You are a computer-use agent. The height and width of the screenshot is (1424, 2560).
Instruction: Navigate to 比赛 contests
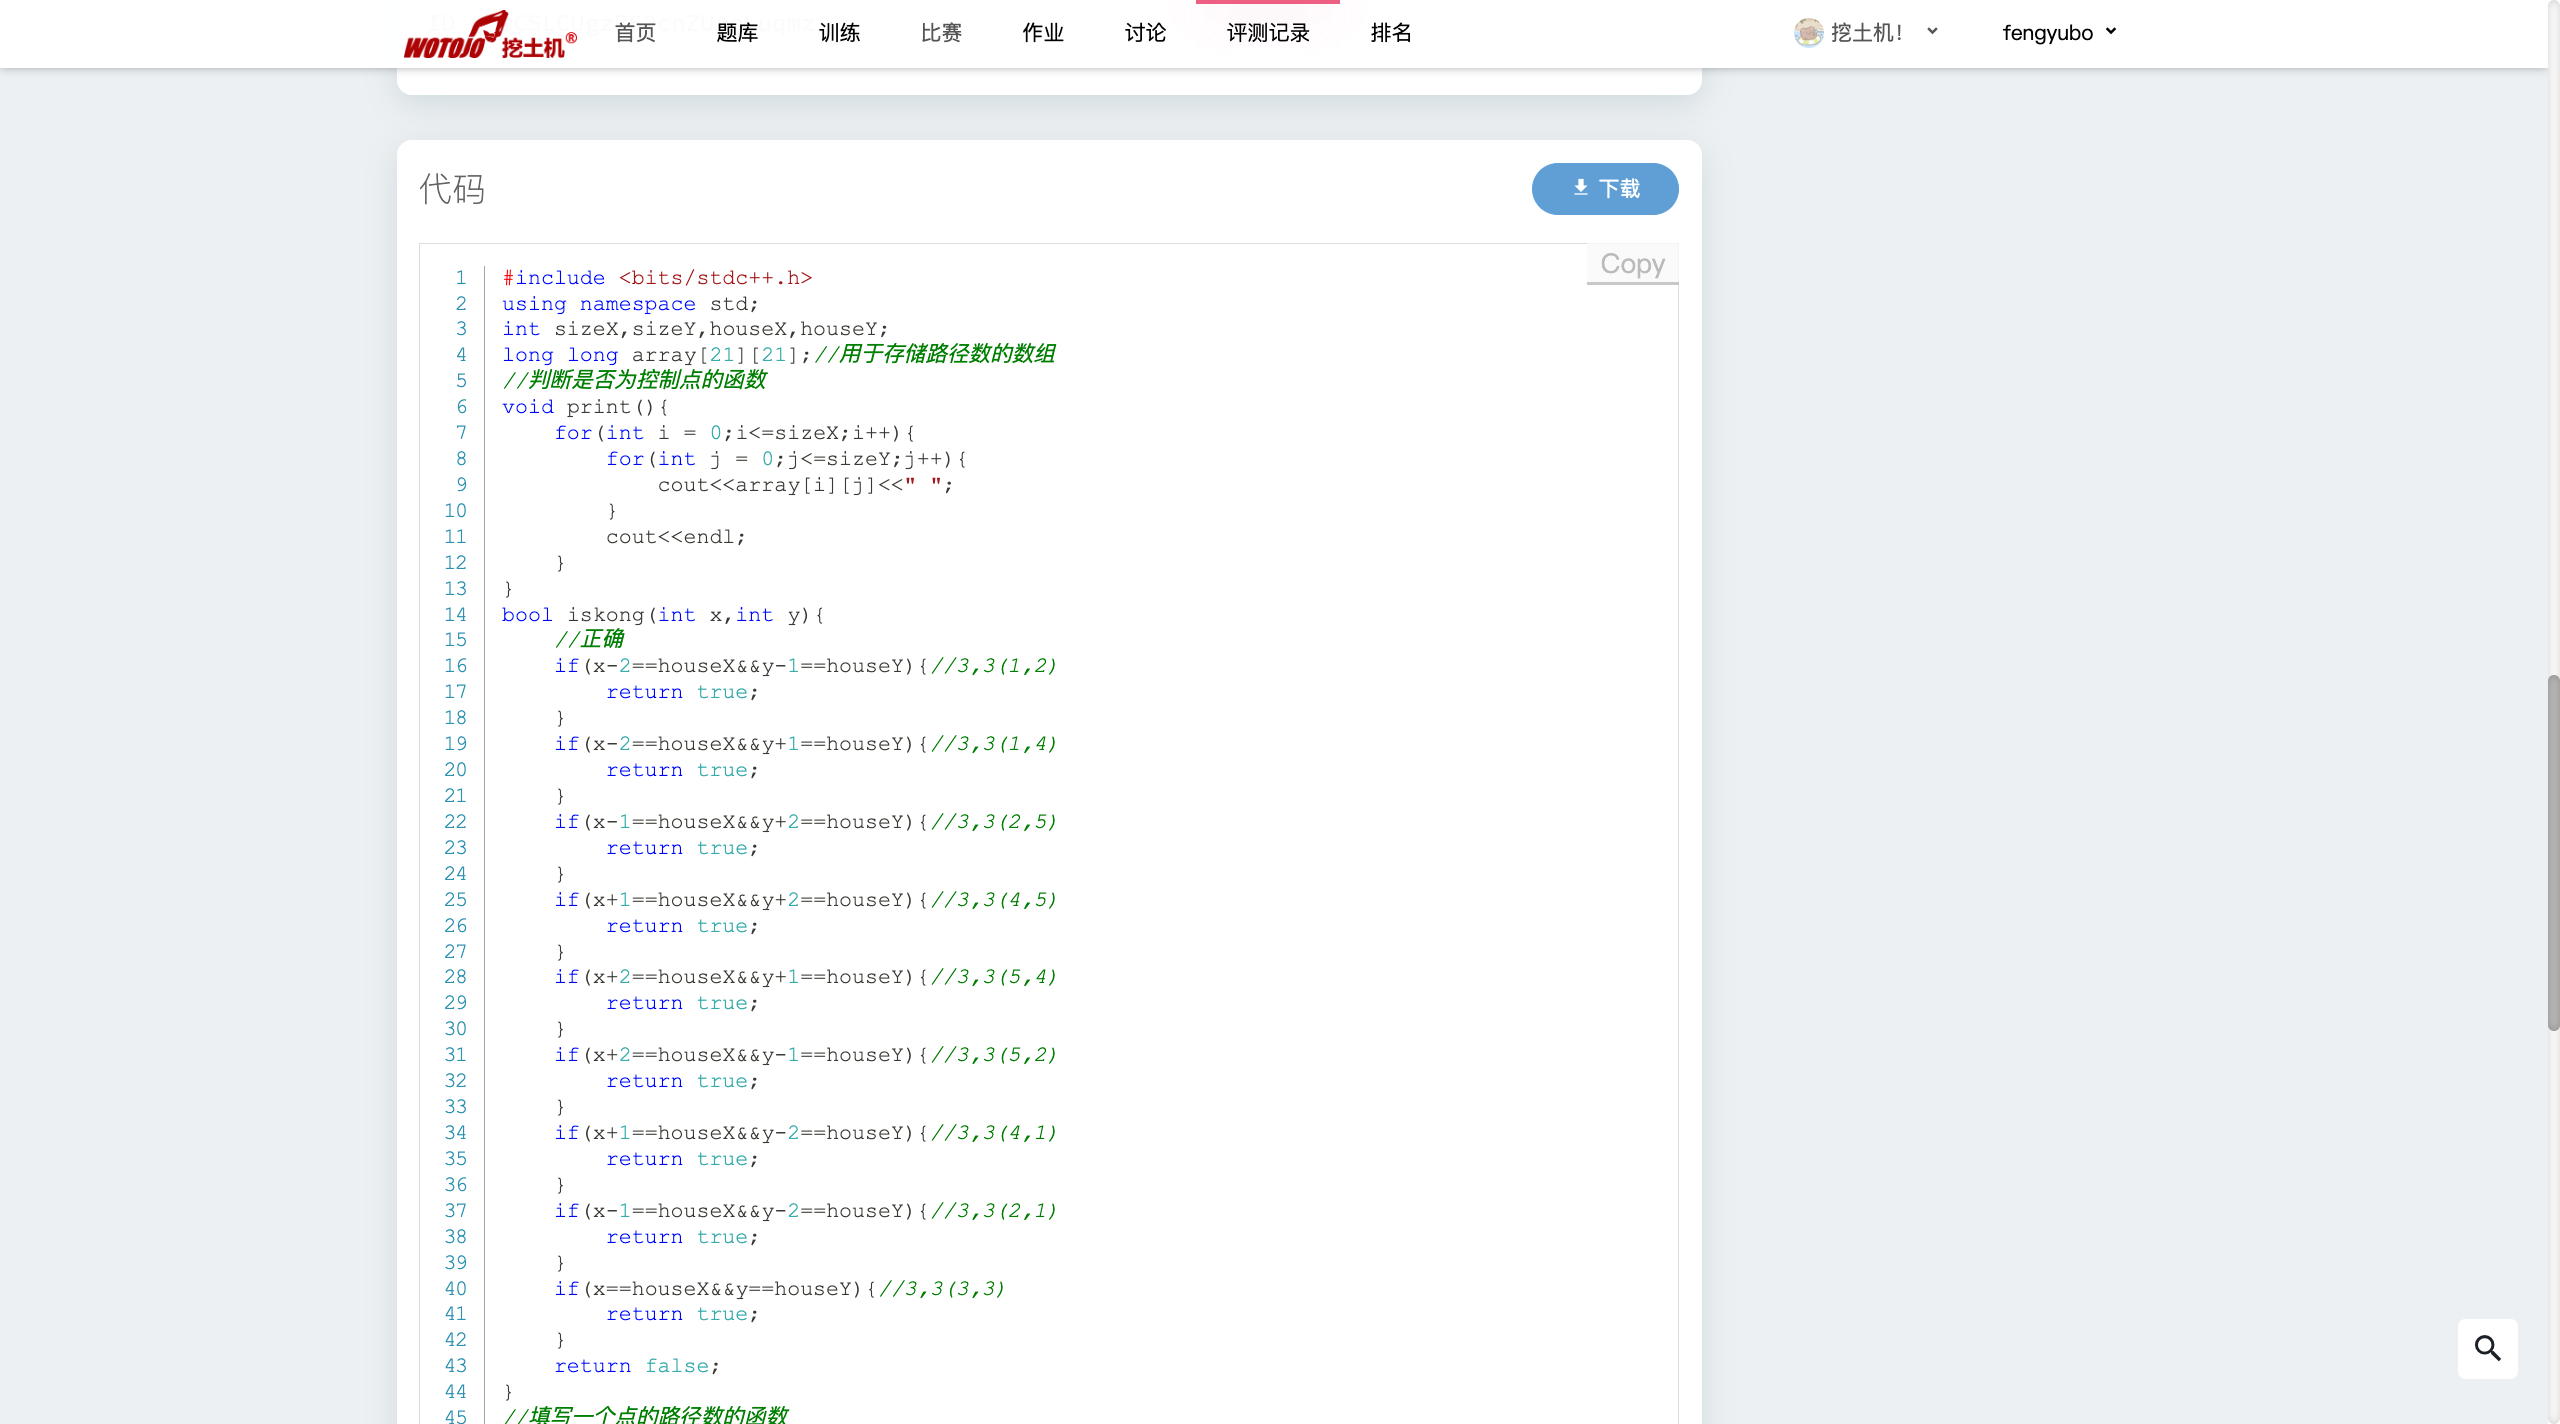(941, 33)
